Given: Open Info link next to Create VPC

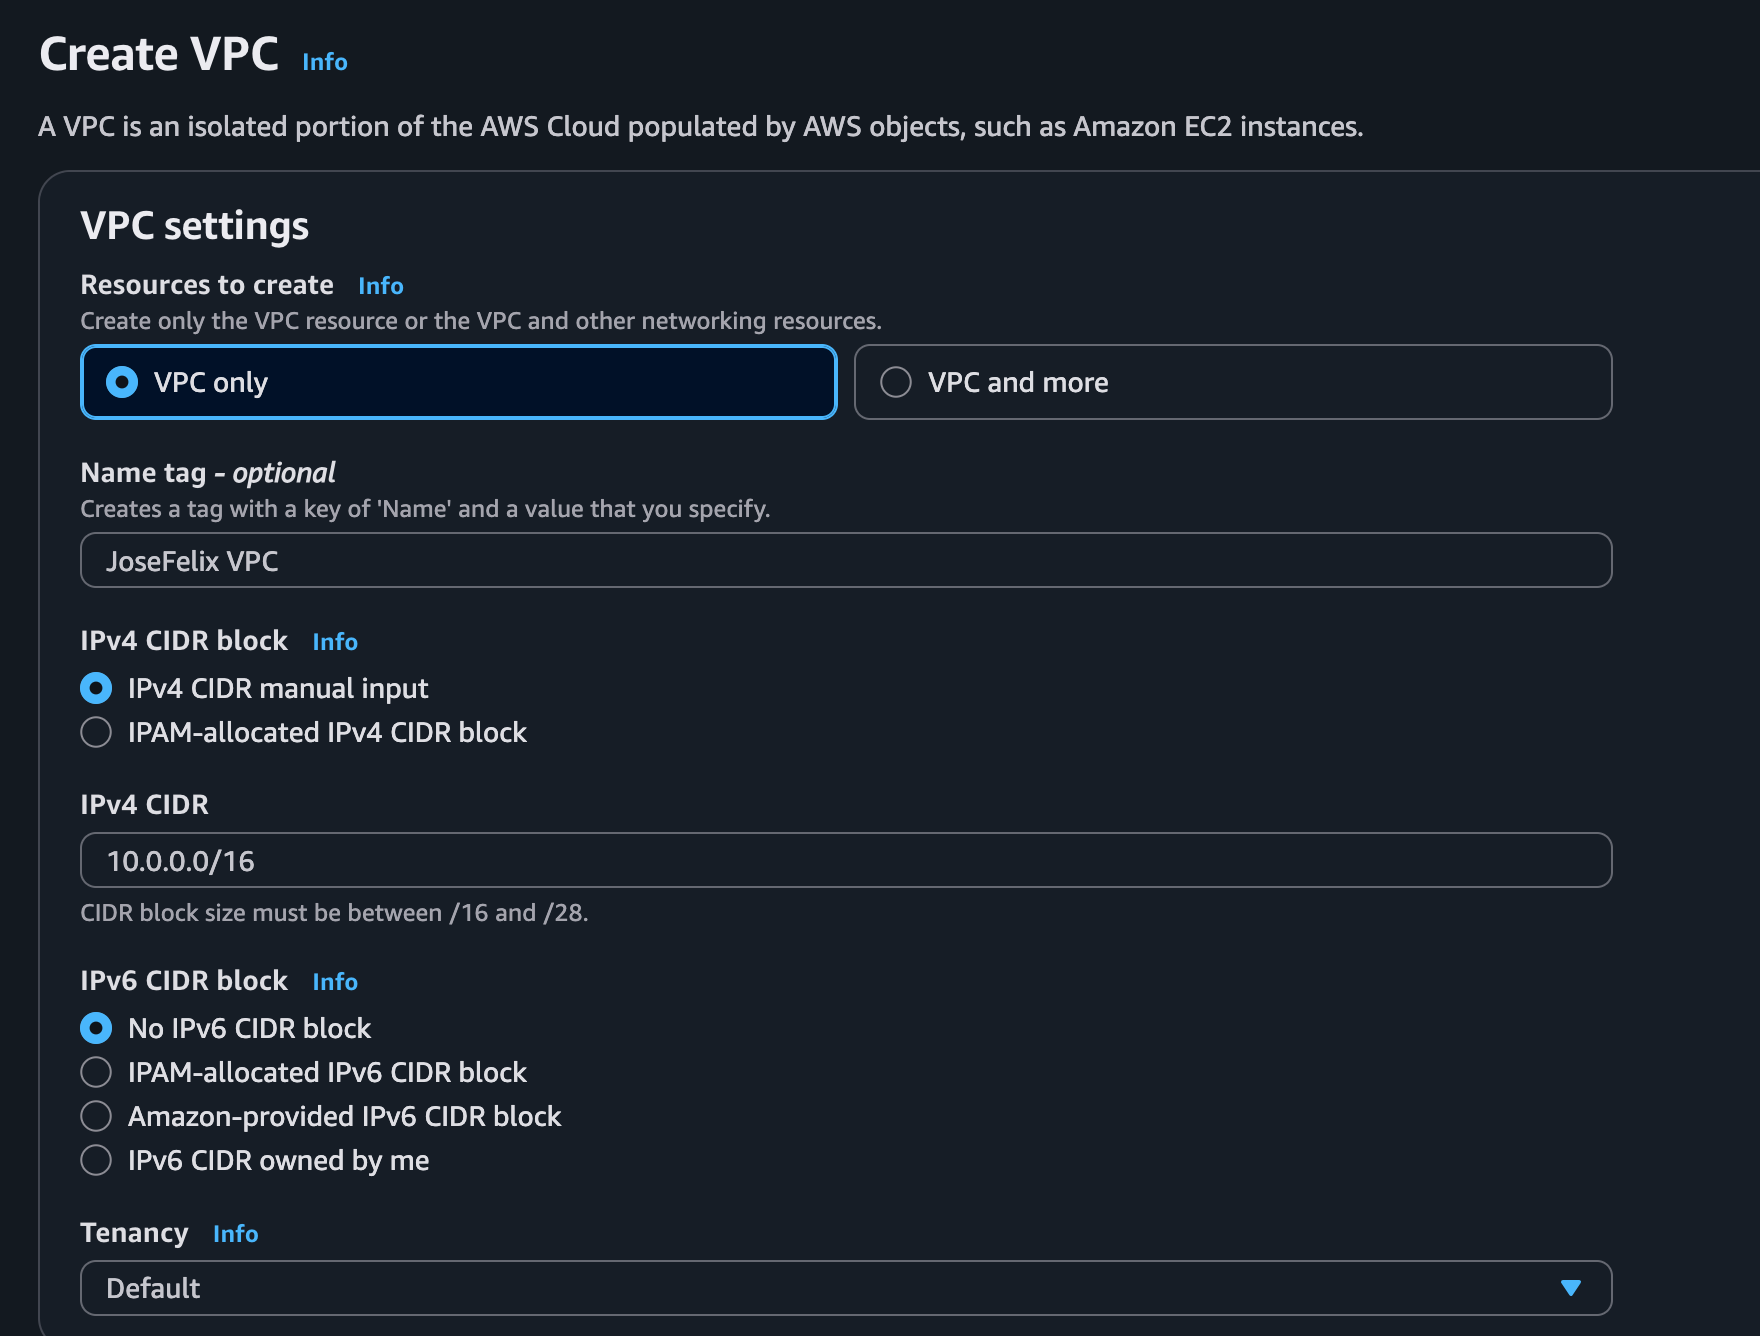Looking at the screenshot, I should 325,62.
